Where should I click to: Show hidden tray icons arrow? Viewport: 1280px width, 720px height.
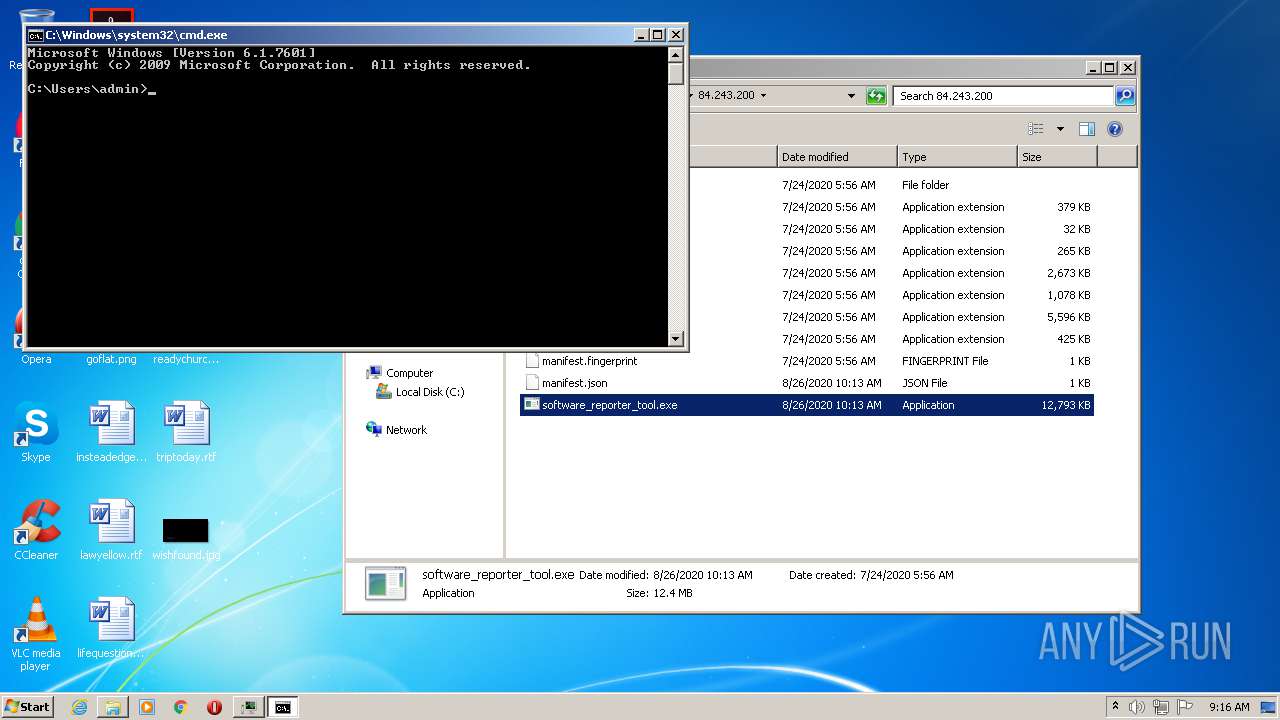[1115, 707]
